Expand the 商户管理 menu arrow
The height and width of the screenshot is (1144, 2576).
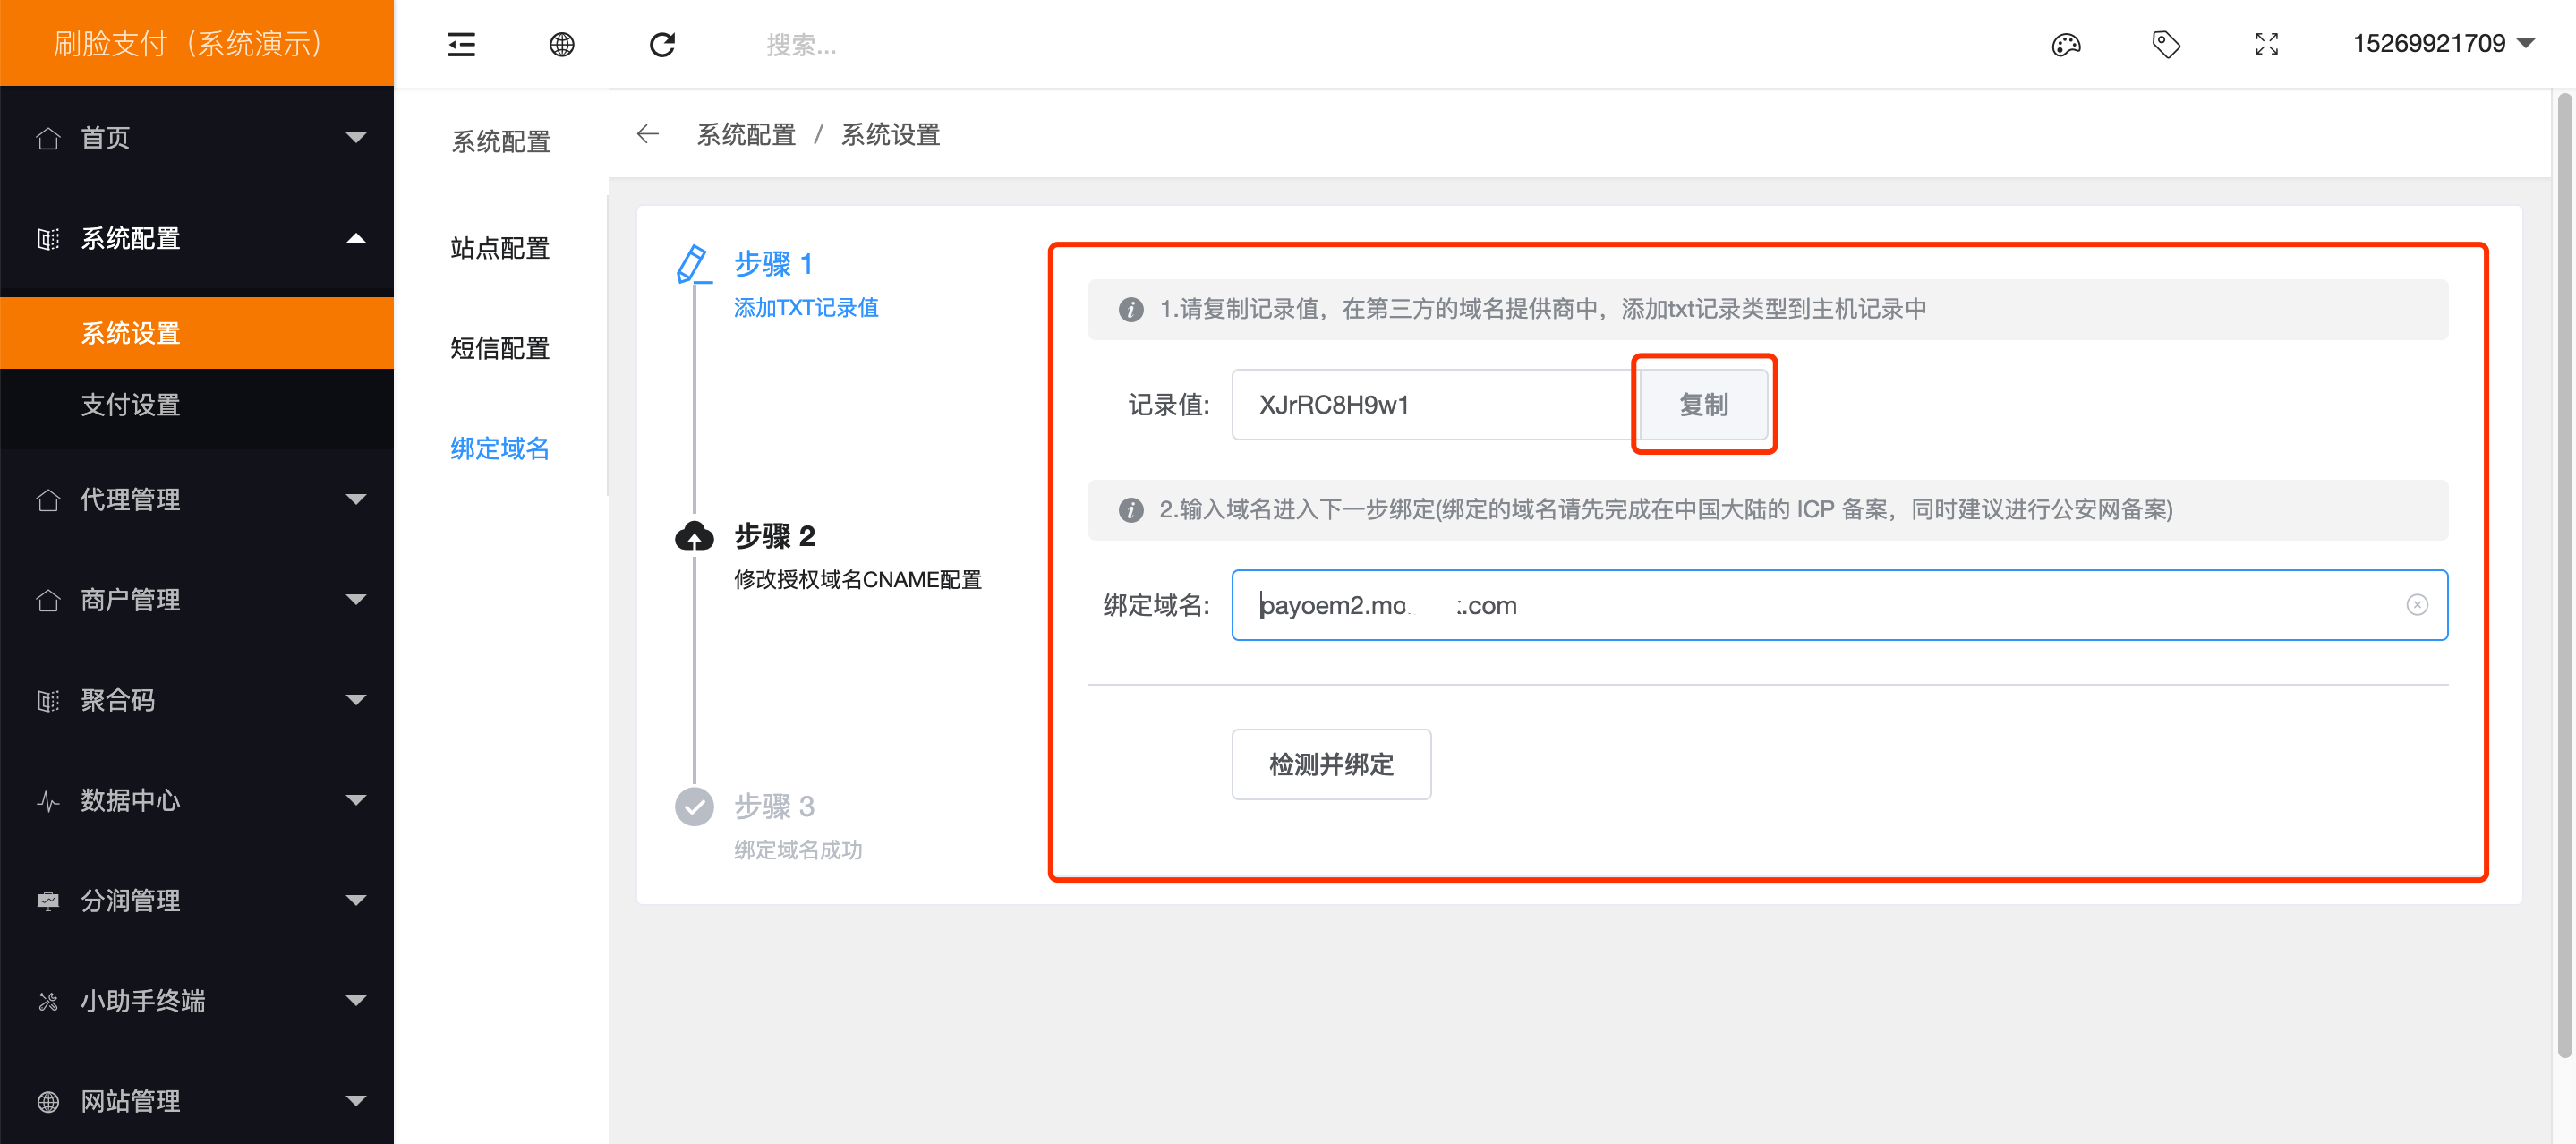[356, 600]
